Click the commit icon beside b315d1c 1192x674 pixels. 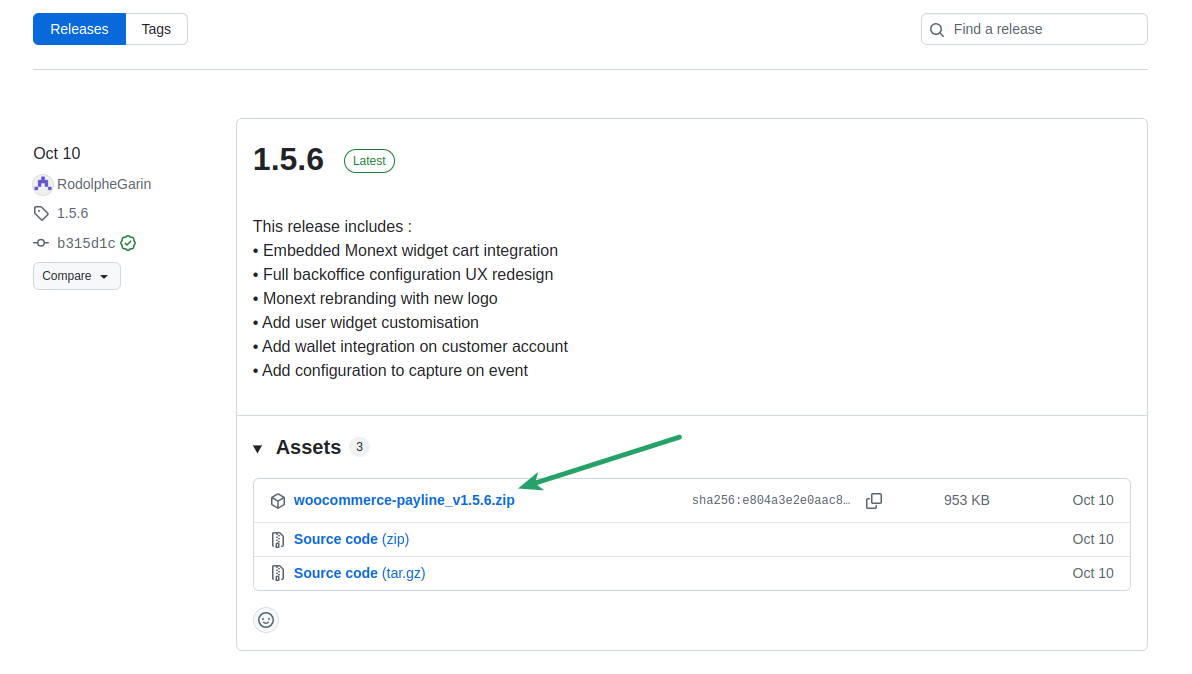click(x=41, y=243)
